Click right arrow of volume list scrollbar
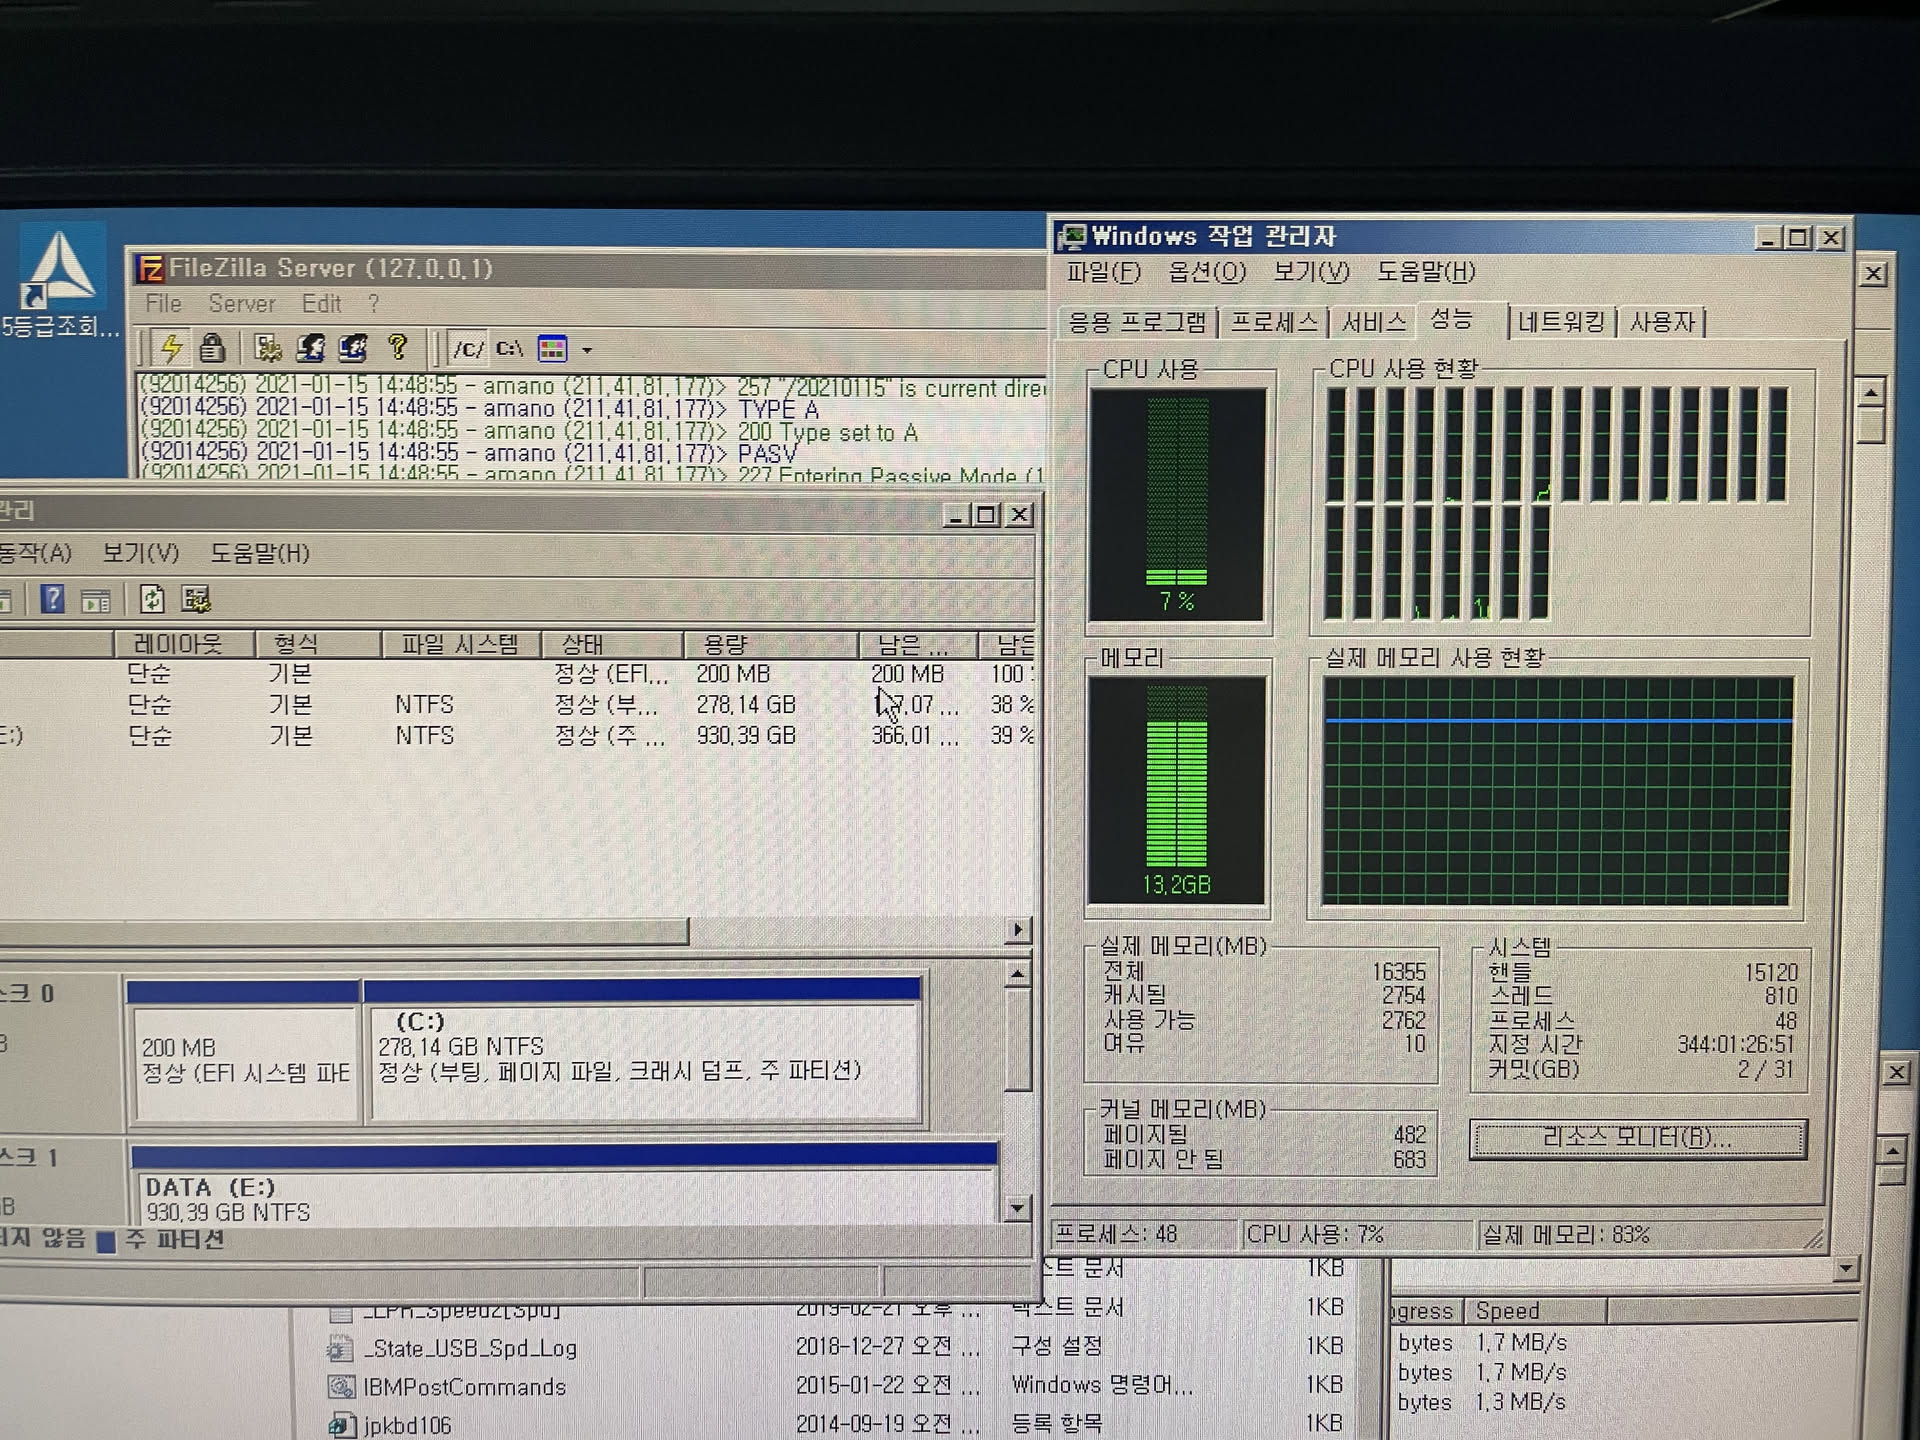The height and width of the screenshot is (1440, 1920). click(1017, 930)
